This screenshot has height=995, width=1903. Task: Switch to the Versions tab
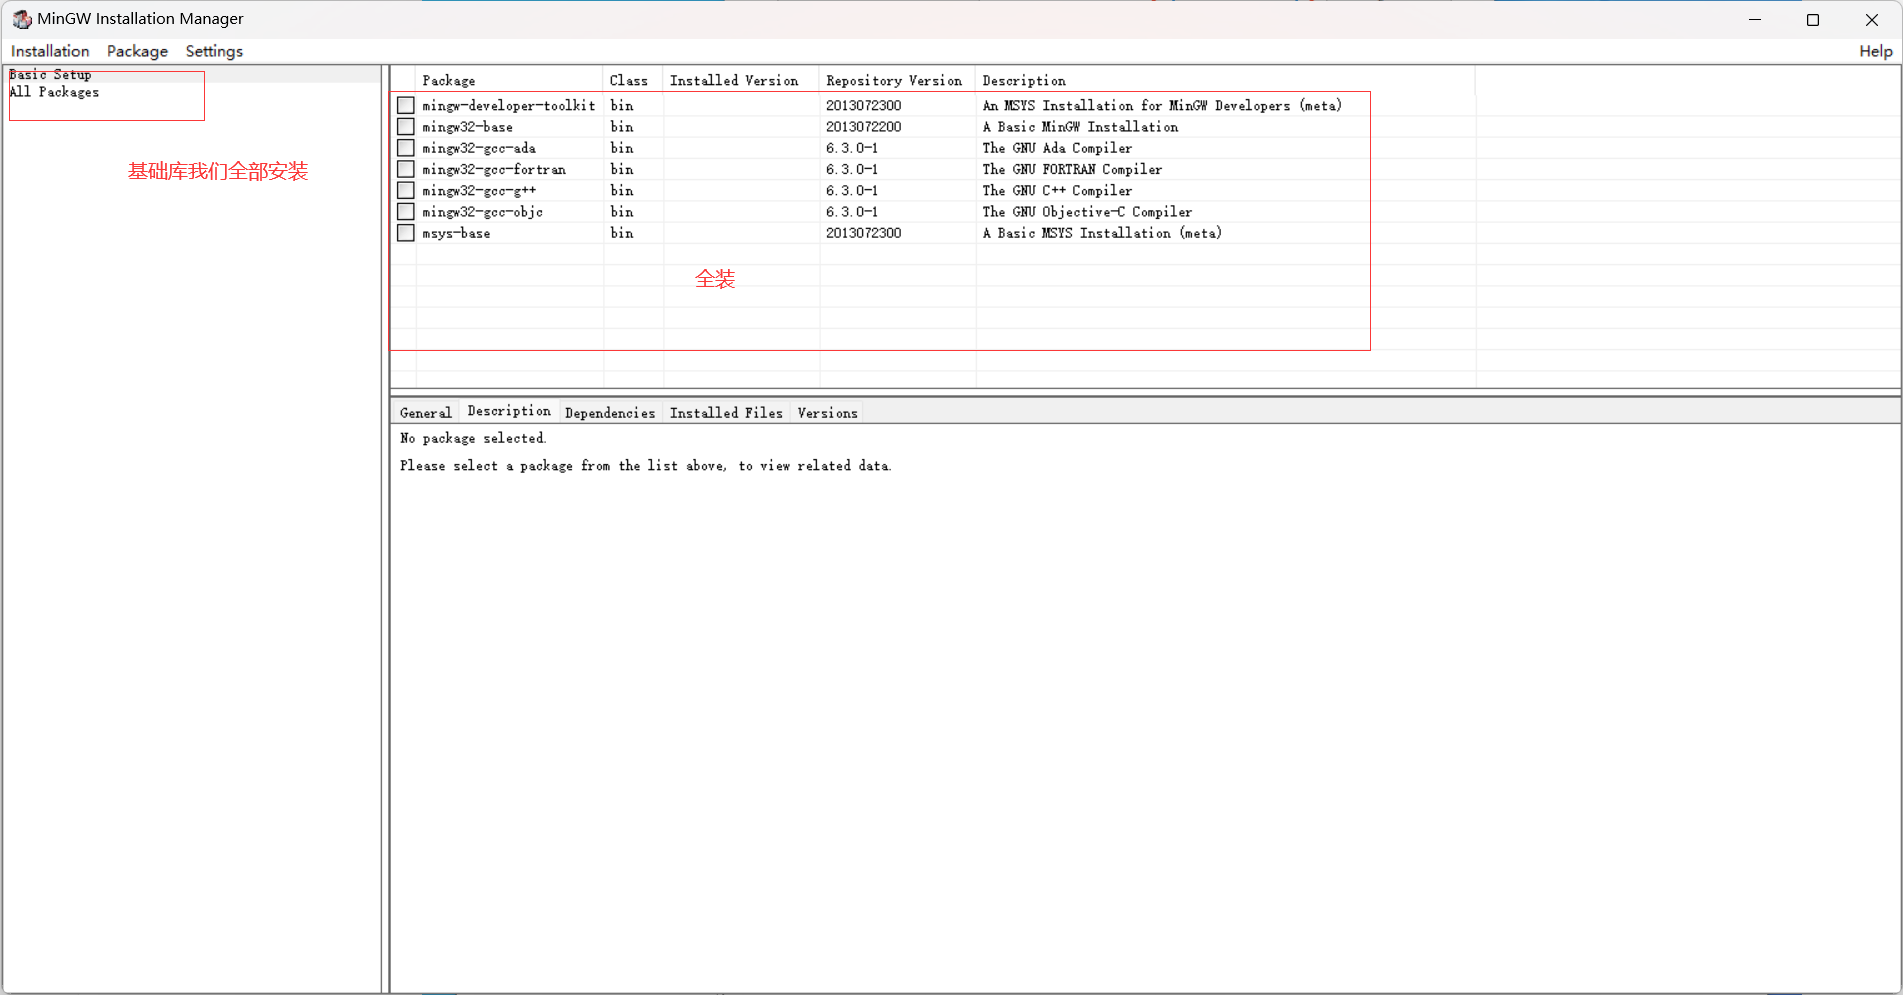pos(827,413)
